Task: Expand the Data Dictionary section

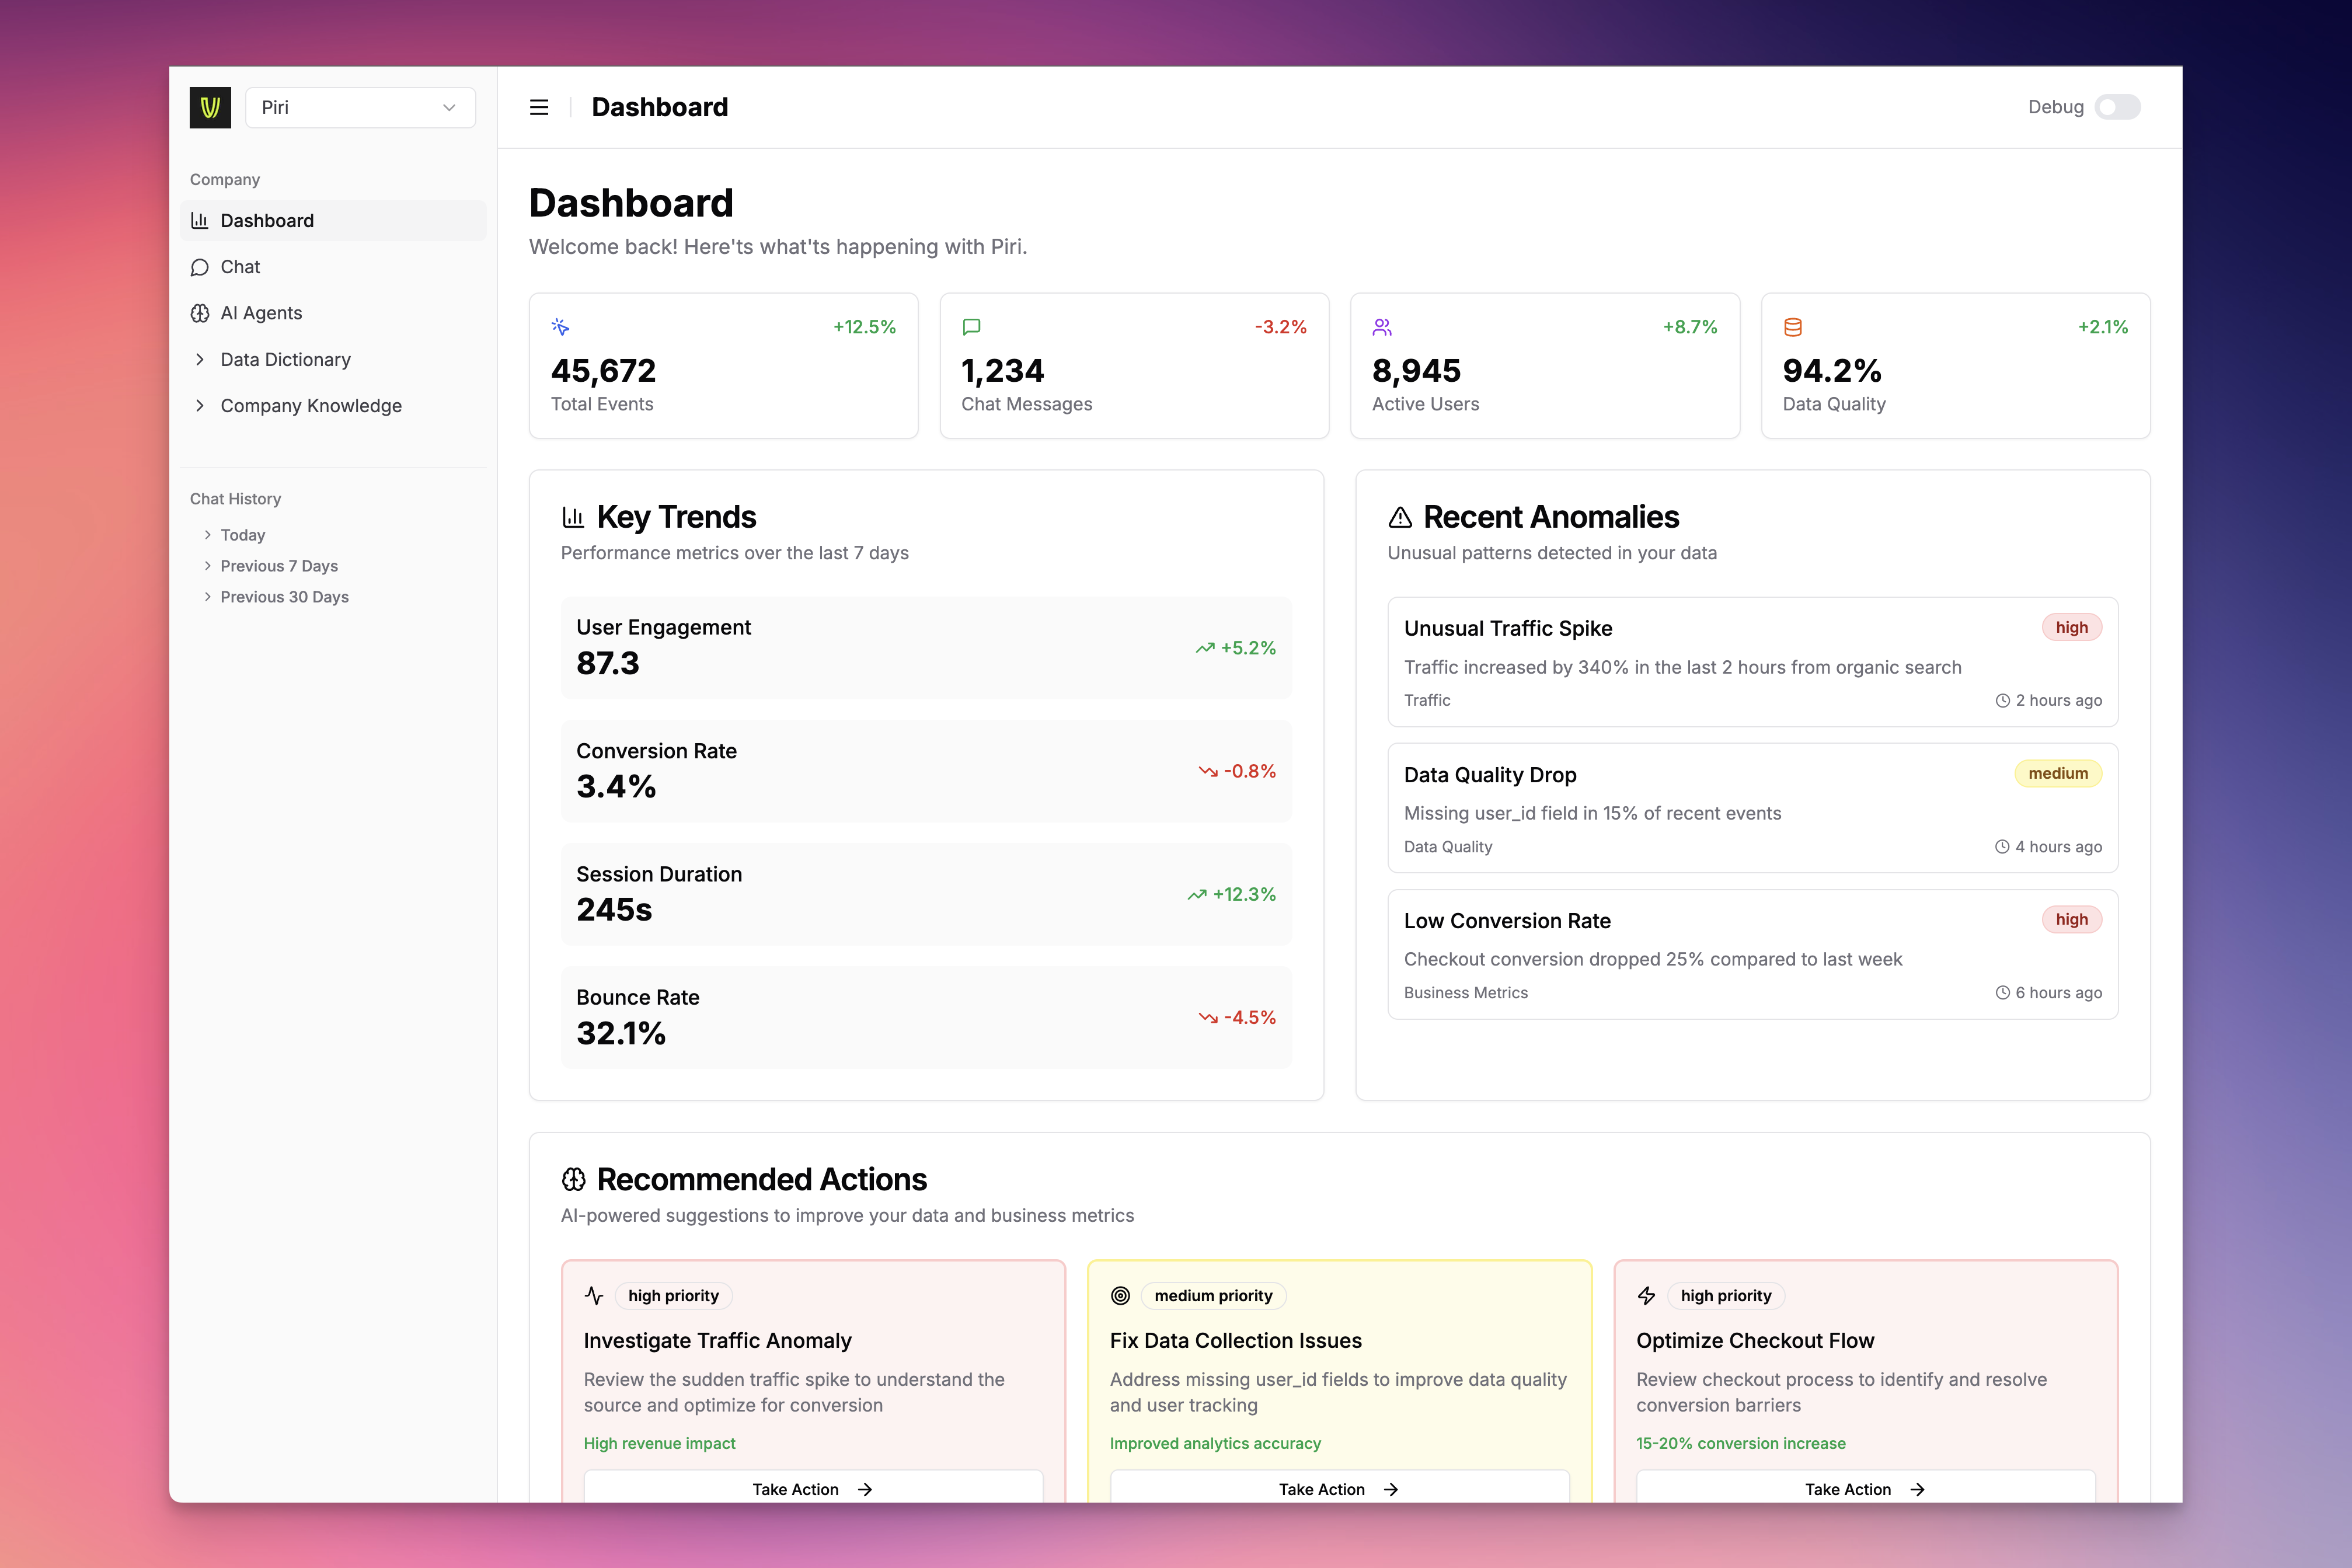Action: [x=285, y=359]
